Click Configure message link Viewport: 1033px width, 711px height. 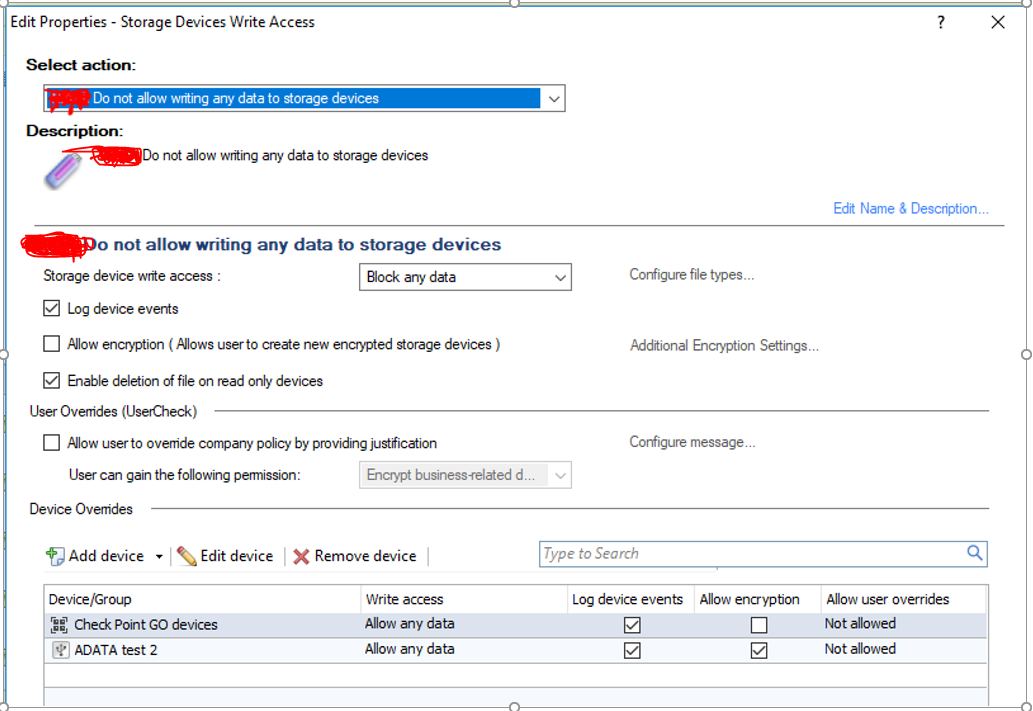click(x=691, y=441)
